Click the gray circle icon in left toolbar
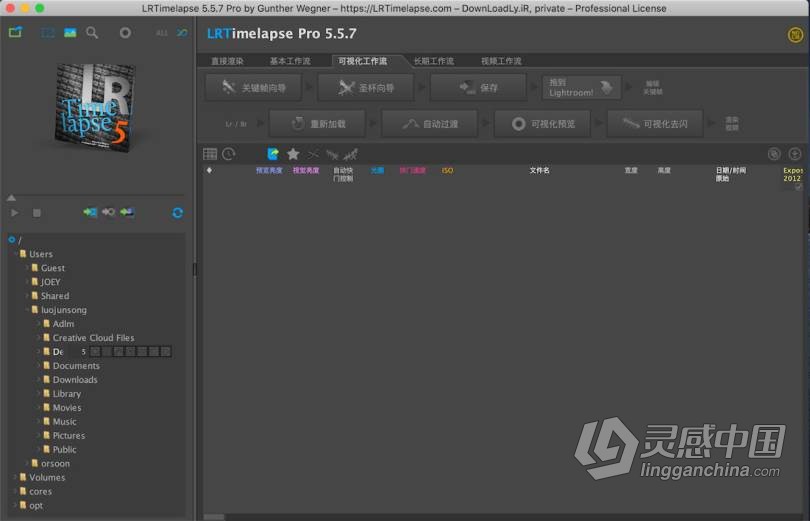810x521 pixels. pyautogui.click(x=125, y=33)
